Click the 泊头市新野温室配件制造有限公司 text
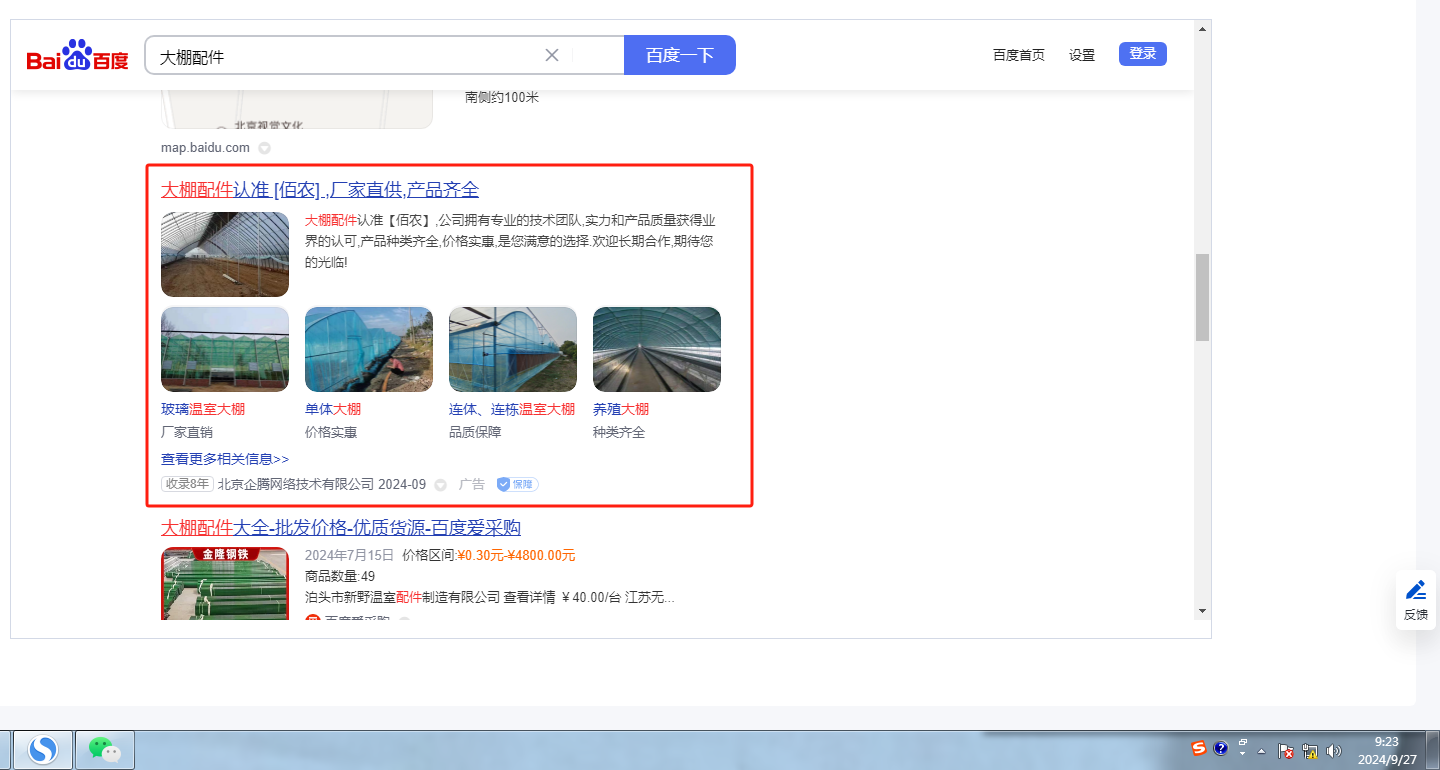Viewport: 1440px width, 770px height. pyautogui.click(x=402, y=597)
